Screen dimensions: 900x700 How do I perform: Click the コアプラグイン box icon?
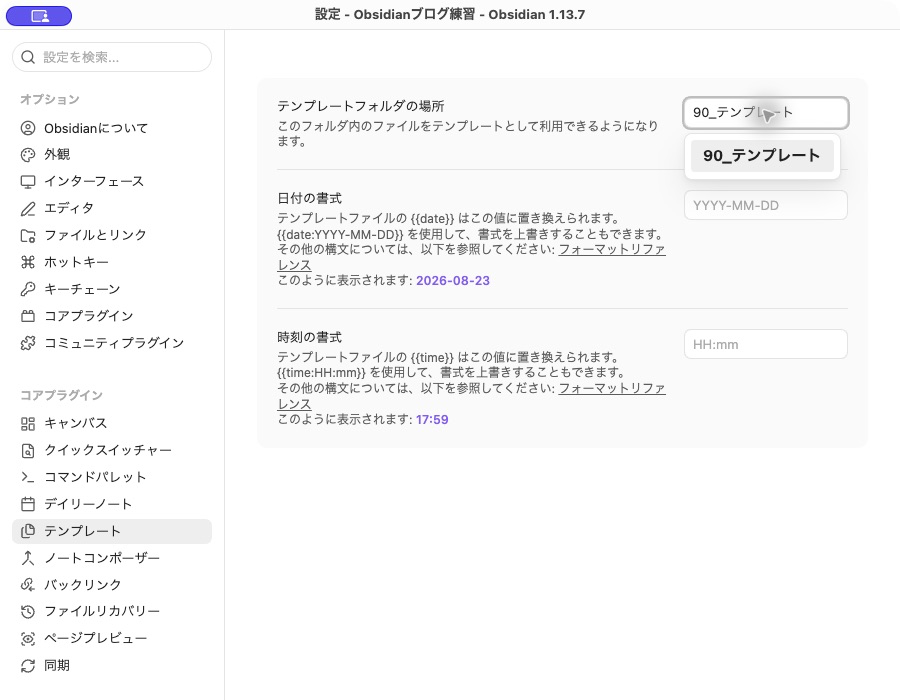click(x=28, y=316)
